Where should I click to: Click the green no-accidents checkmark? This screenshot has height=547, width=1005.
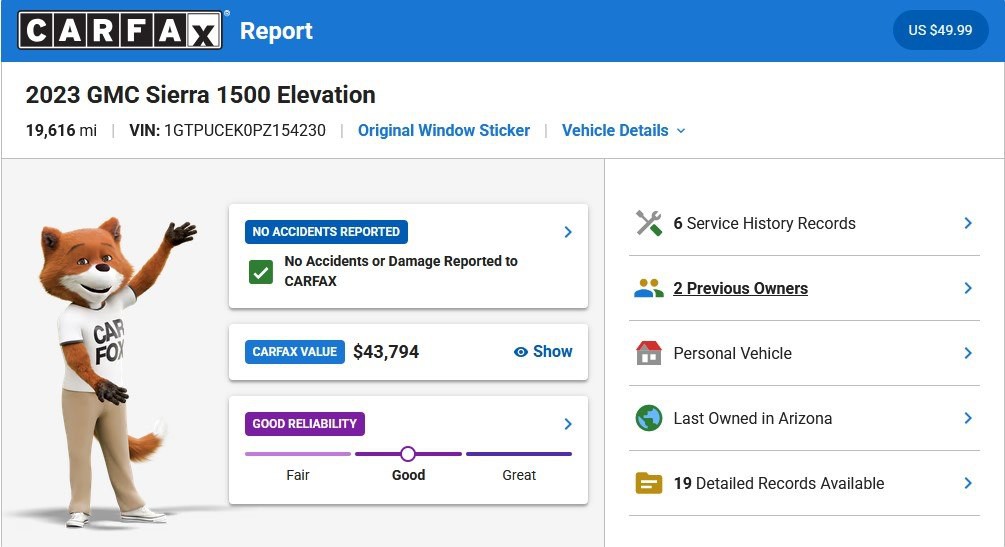261,272
